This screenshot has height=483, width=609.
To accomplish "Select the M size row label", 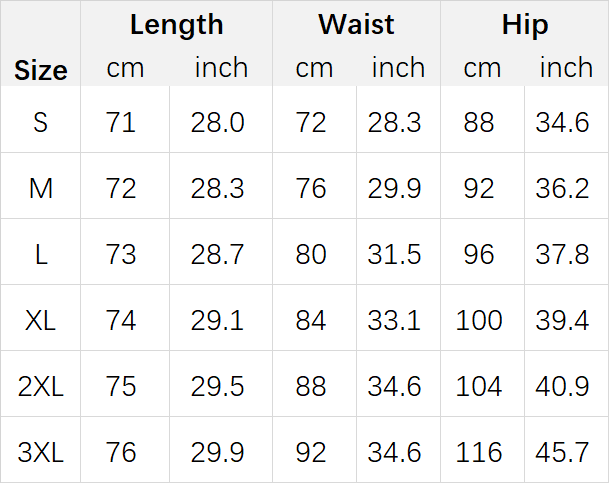I will coord(40,188).
